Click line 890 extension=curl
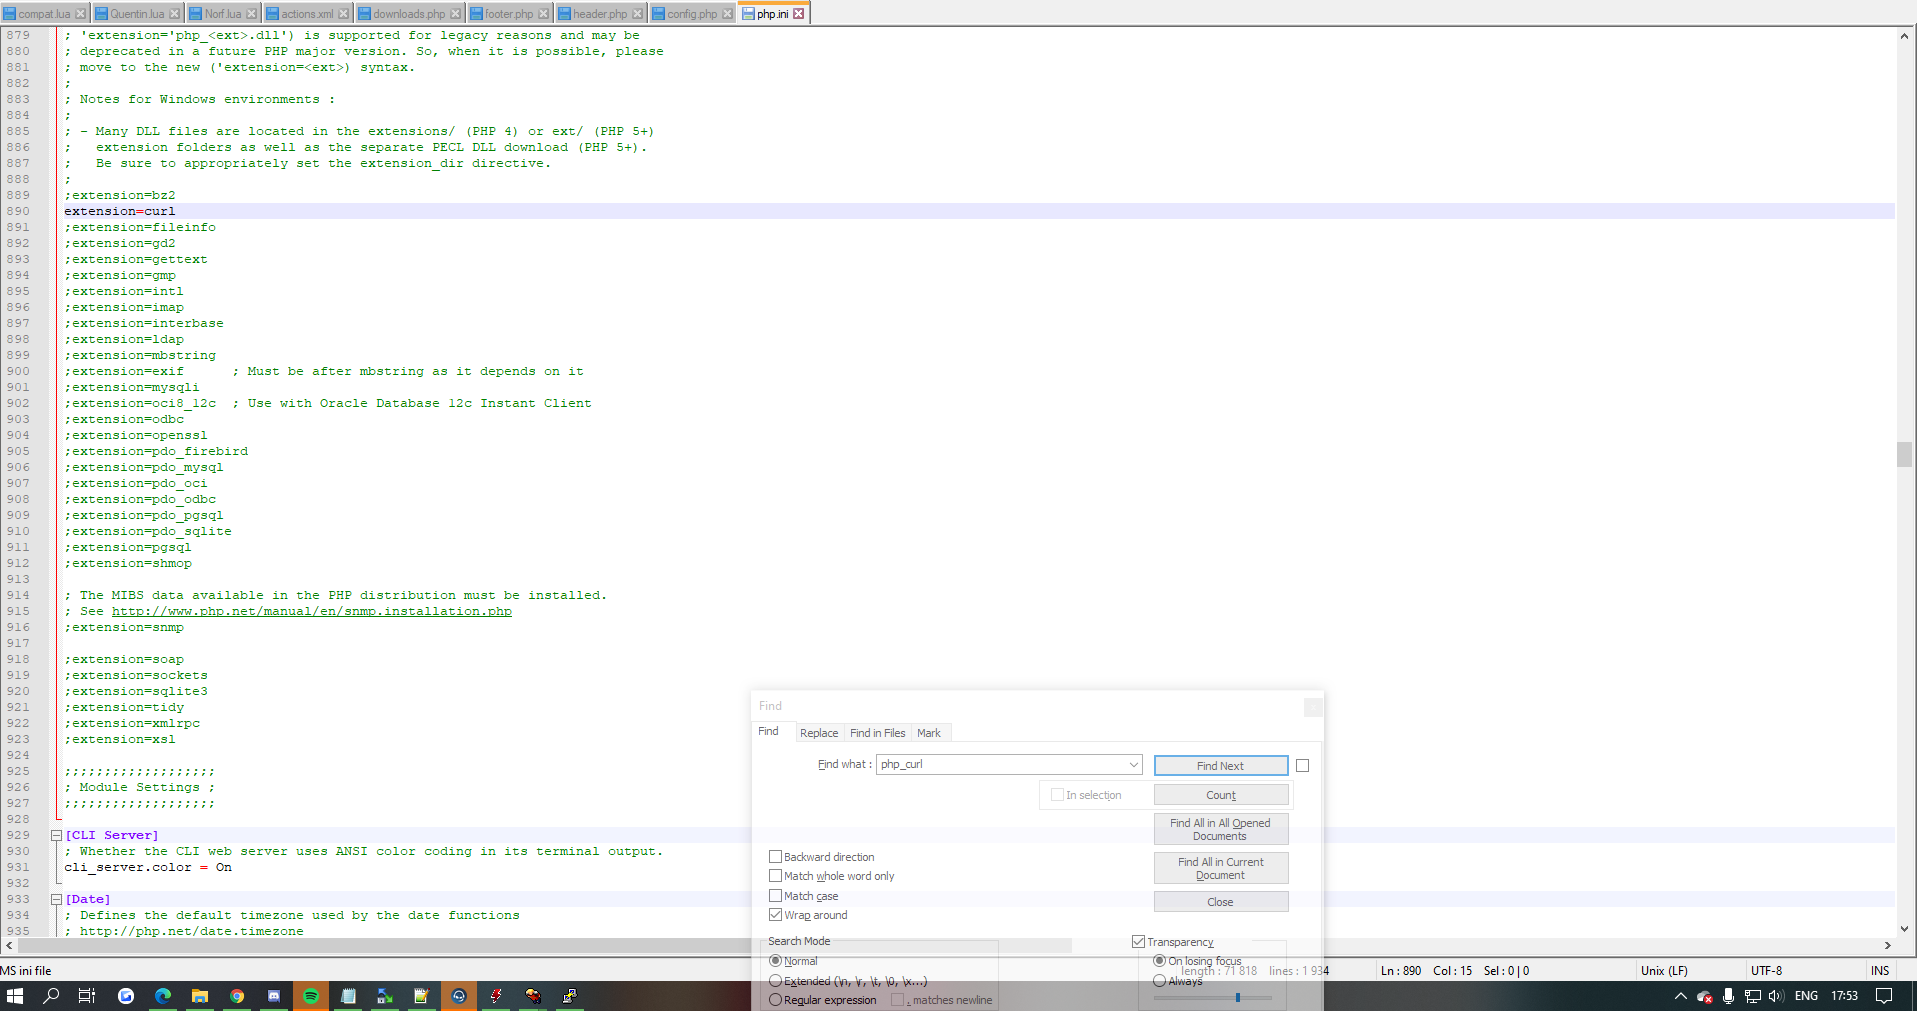1917x1011 pixels. (x=120, y=211)
